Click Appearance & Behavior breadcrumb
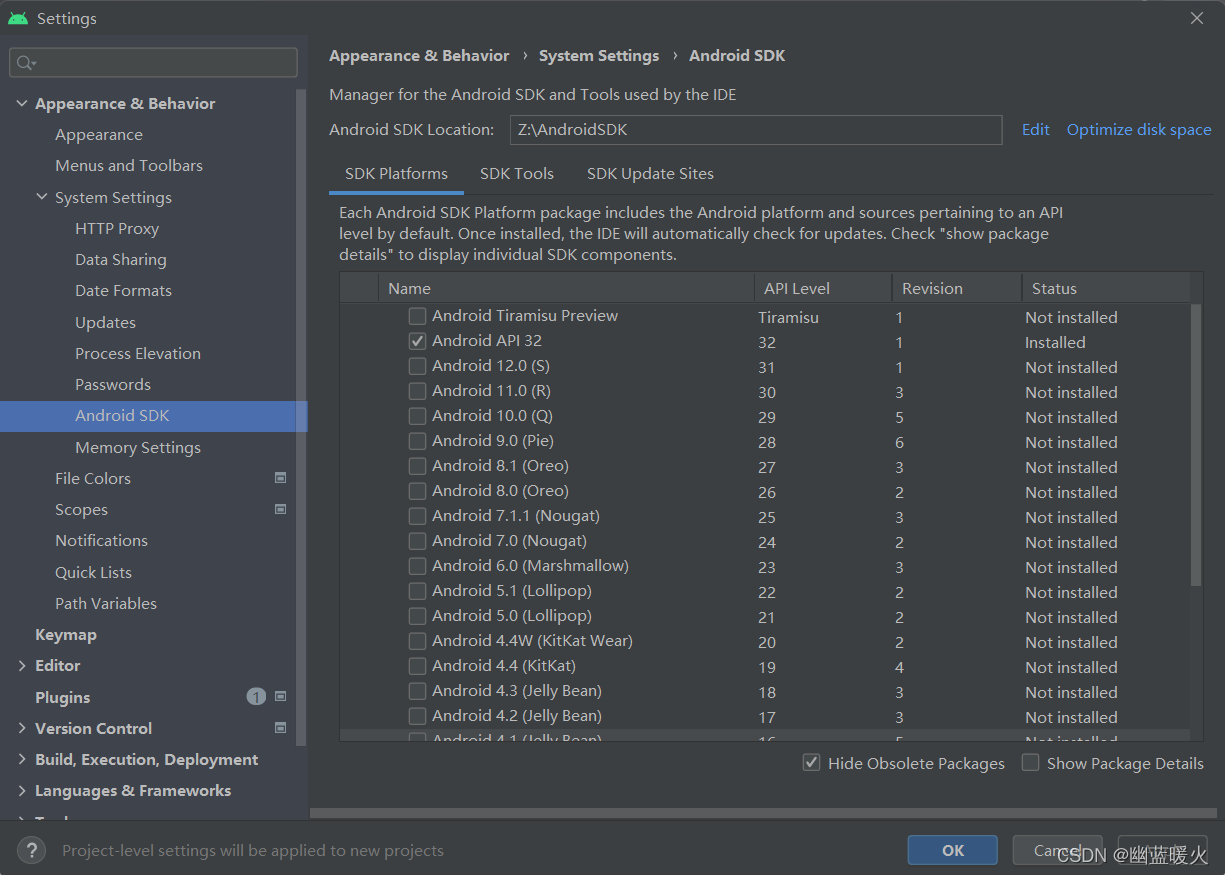This screenshot has height=875, width=1225. coord(419,56)
